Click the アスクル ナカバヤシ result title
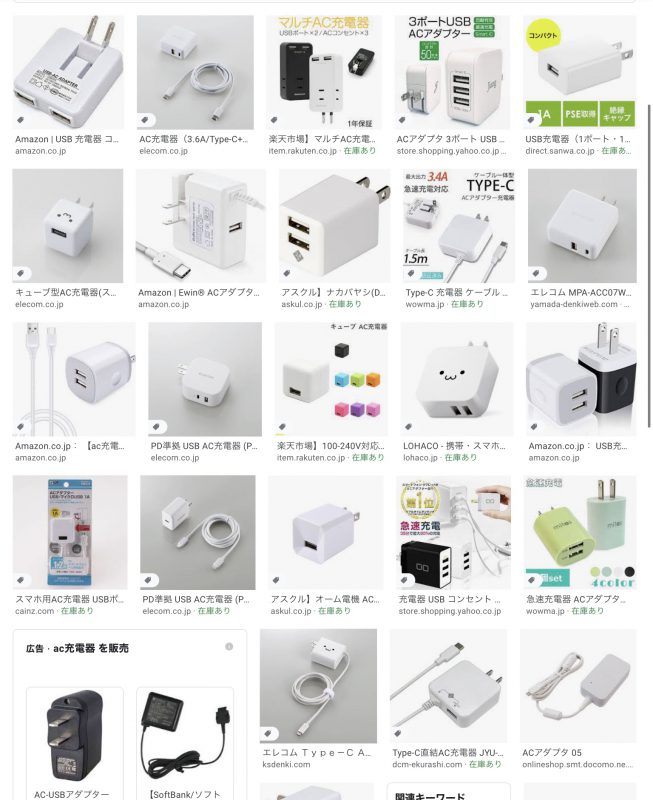 (333, 293)
